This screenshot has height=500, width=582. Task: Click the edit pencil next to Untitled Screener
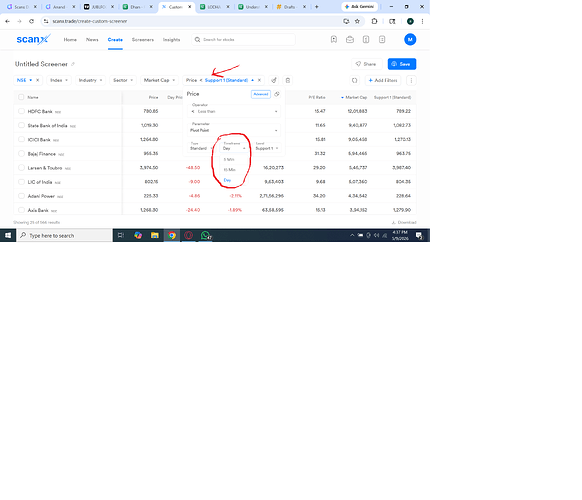coord(73,64)
